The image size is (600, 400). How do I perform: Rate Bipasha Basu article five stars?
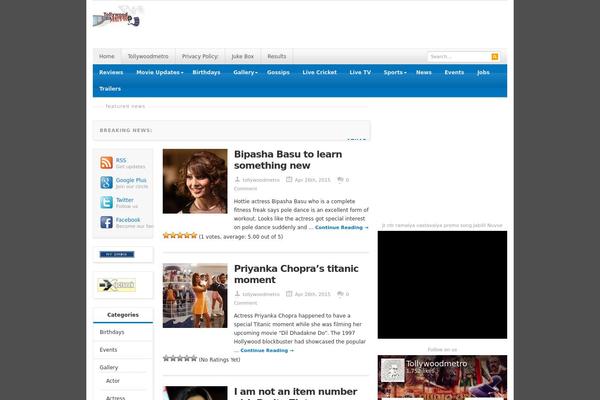pos(194,235)
